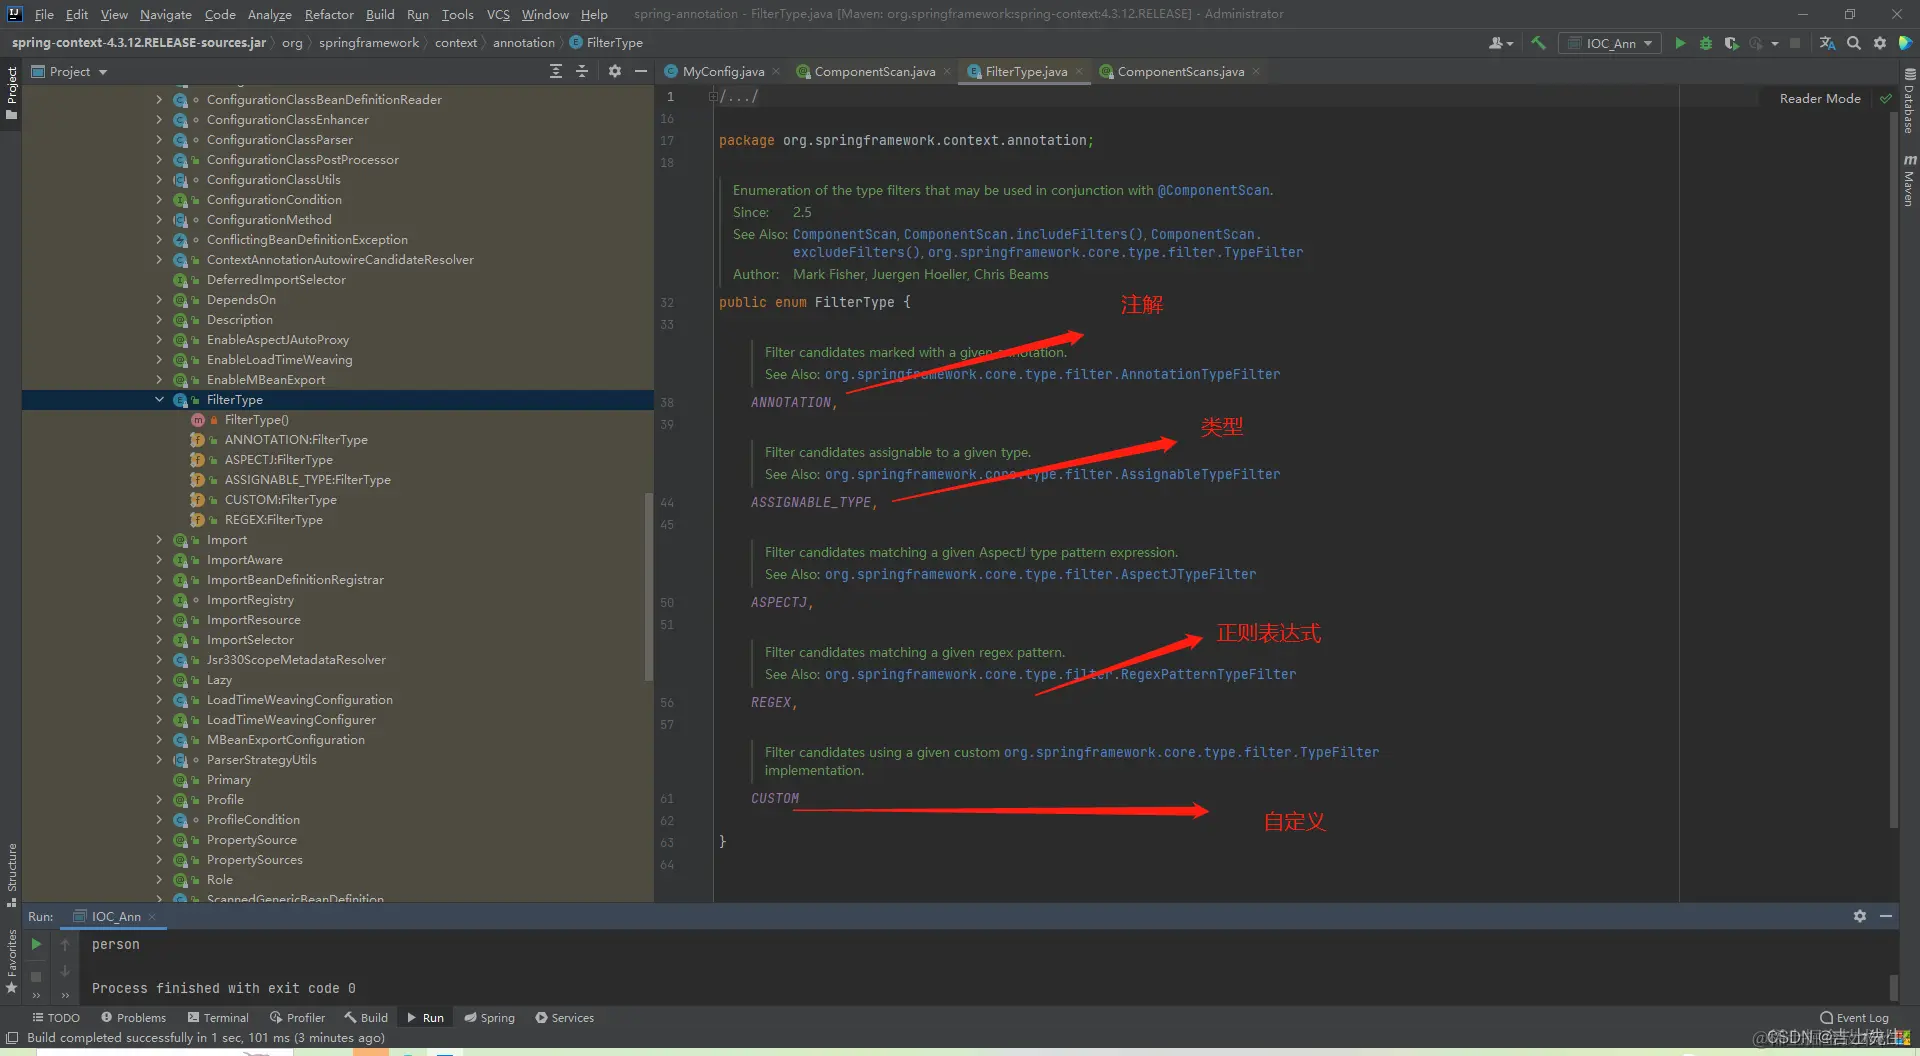Expand the ConfigurationClassParser node
This screenshot has width=1920, height=1056.
[159, 139]
